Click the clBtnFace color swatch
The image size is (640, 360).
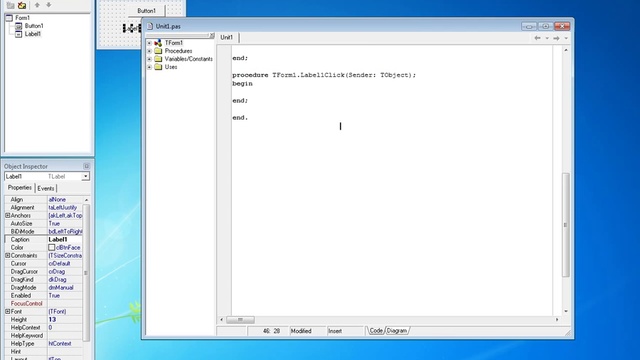click(x=51, y=247)
